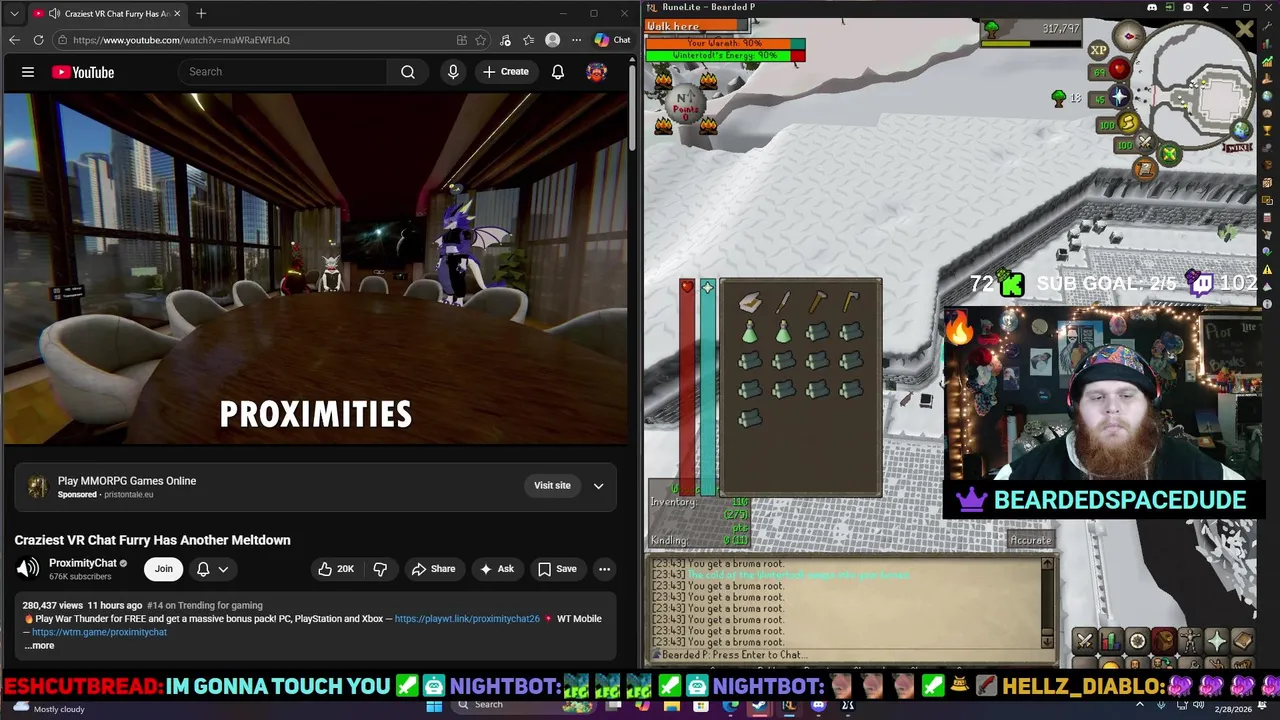Click the YouTube search input field
Screen dimensions: 1280x720
(283, 72)
